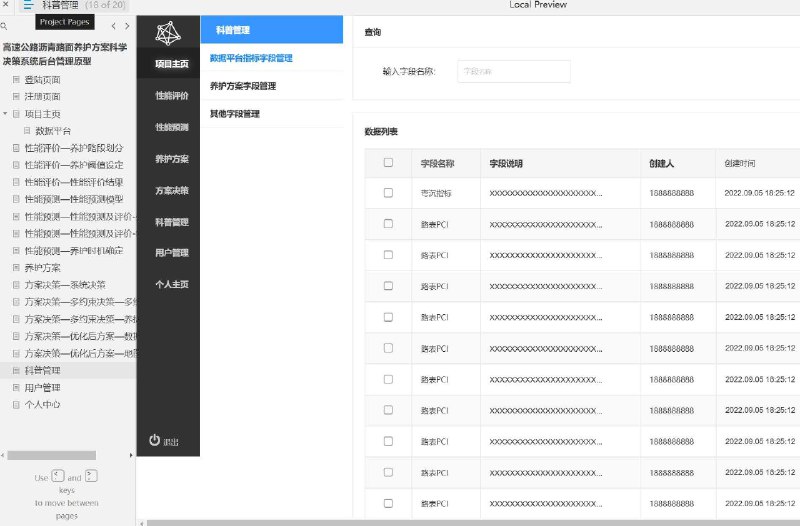Check the second data row checkbox, first 路表PCI
800x526 pixels.
tap(388, 223)
